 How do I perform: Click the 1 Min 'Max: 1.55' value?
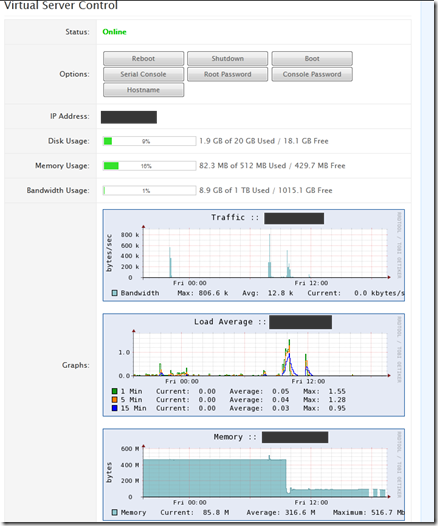pos(324,391)
